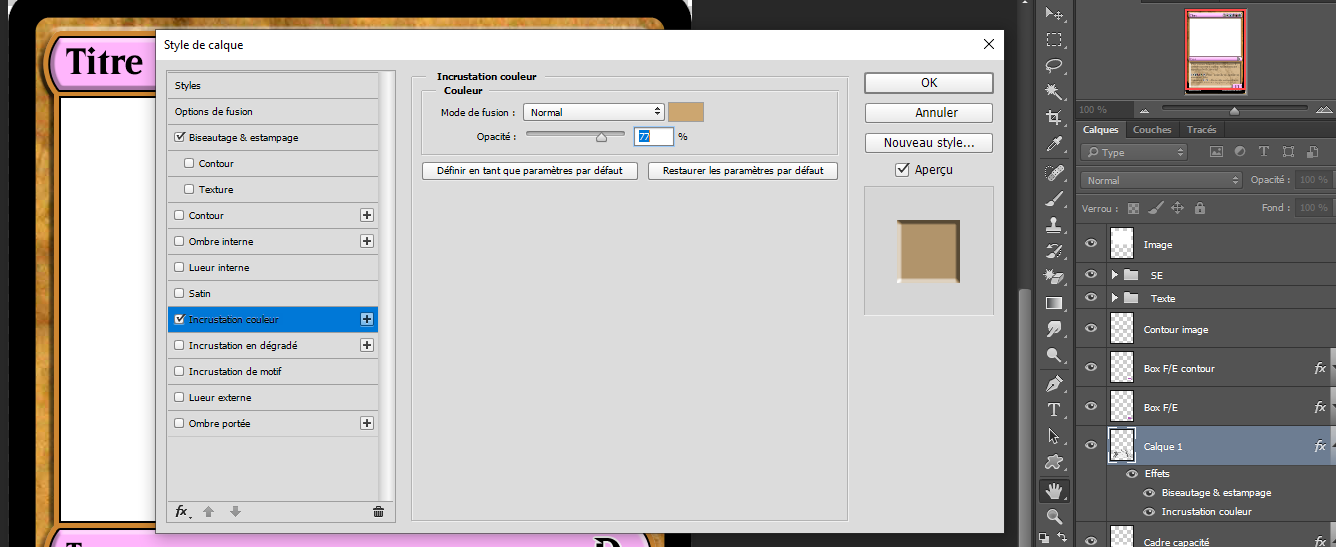Select the Pen tool
The image size is (1336, 547).
click(x=1054, y=384)
